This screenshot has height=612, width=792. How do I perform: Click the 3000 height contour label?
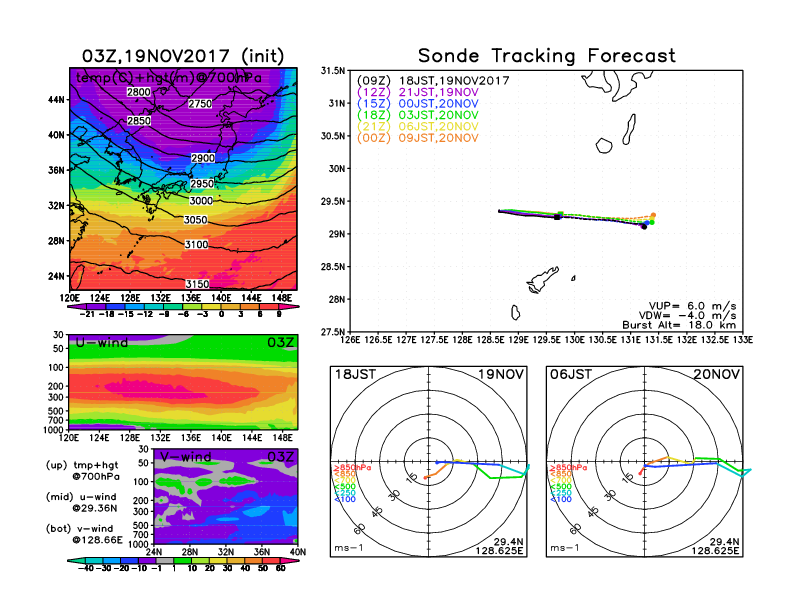pyautogui.click(x=201, y=200)
